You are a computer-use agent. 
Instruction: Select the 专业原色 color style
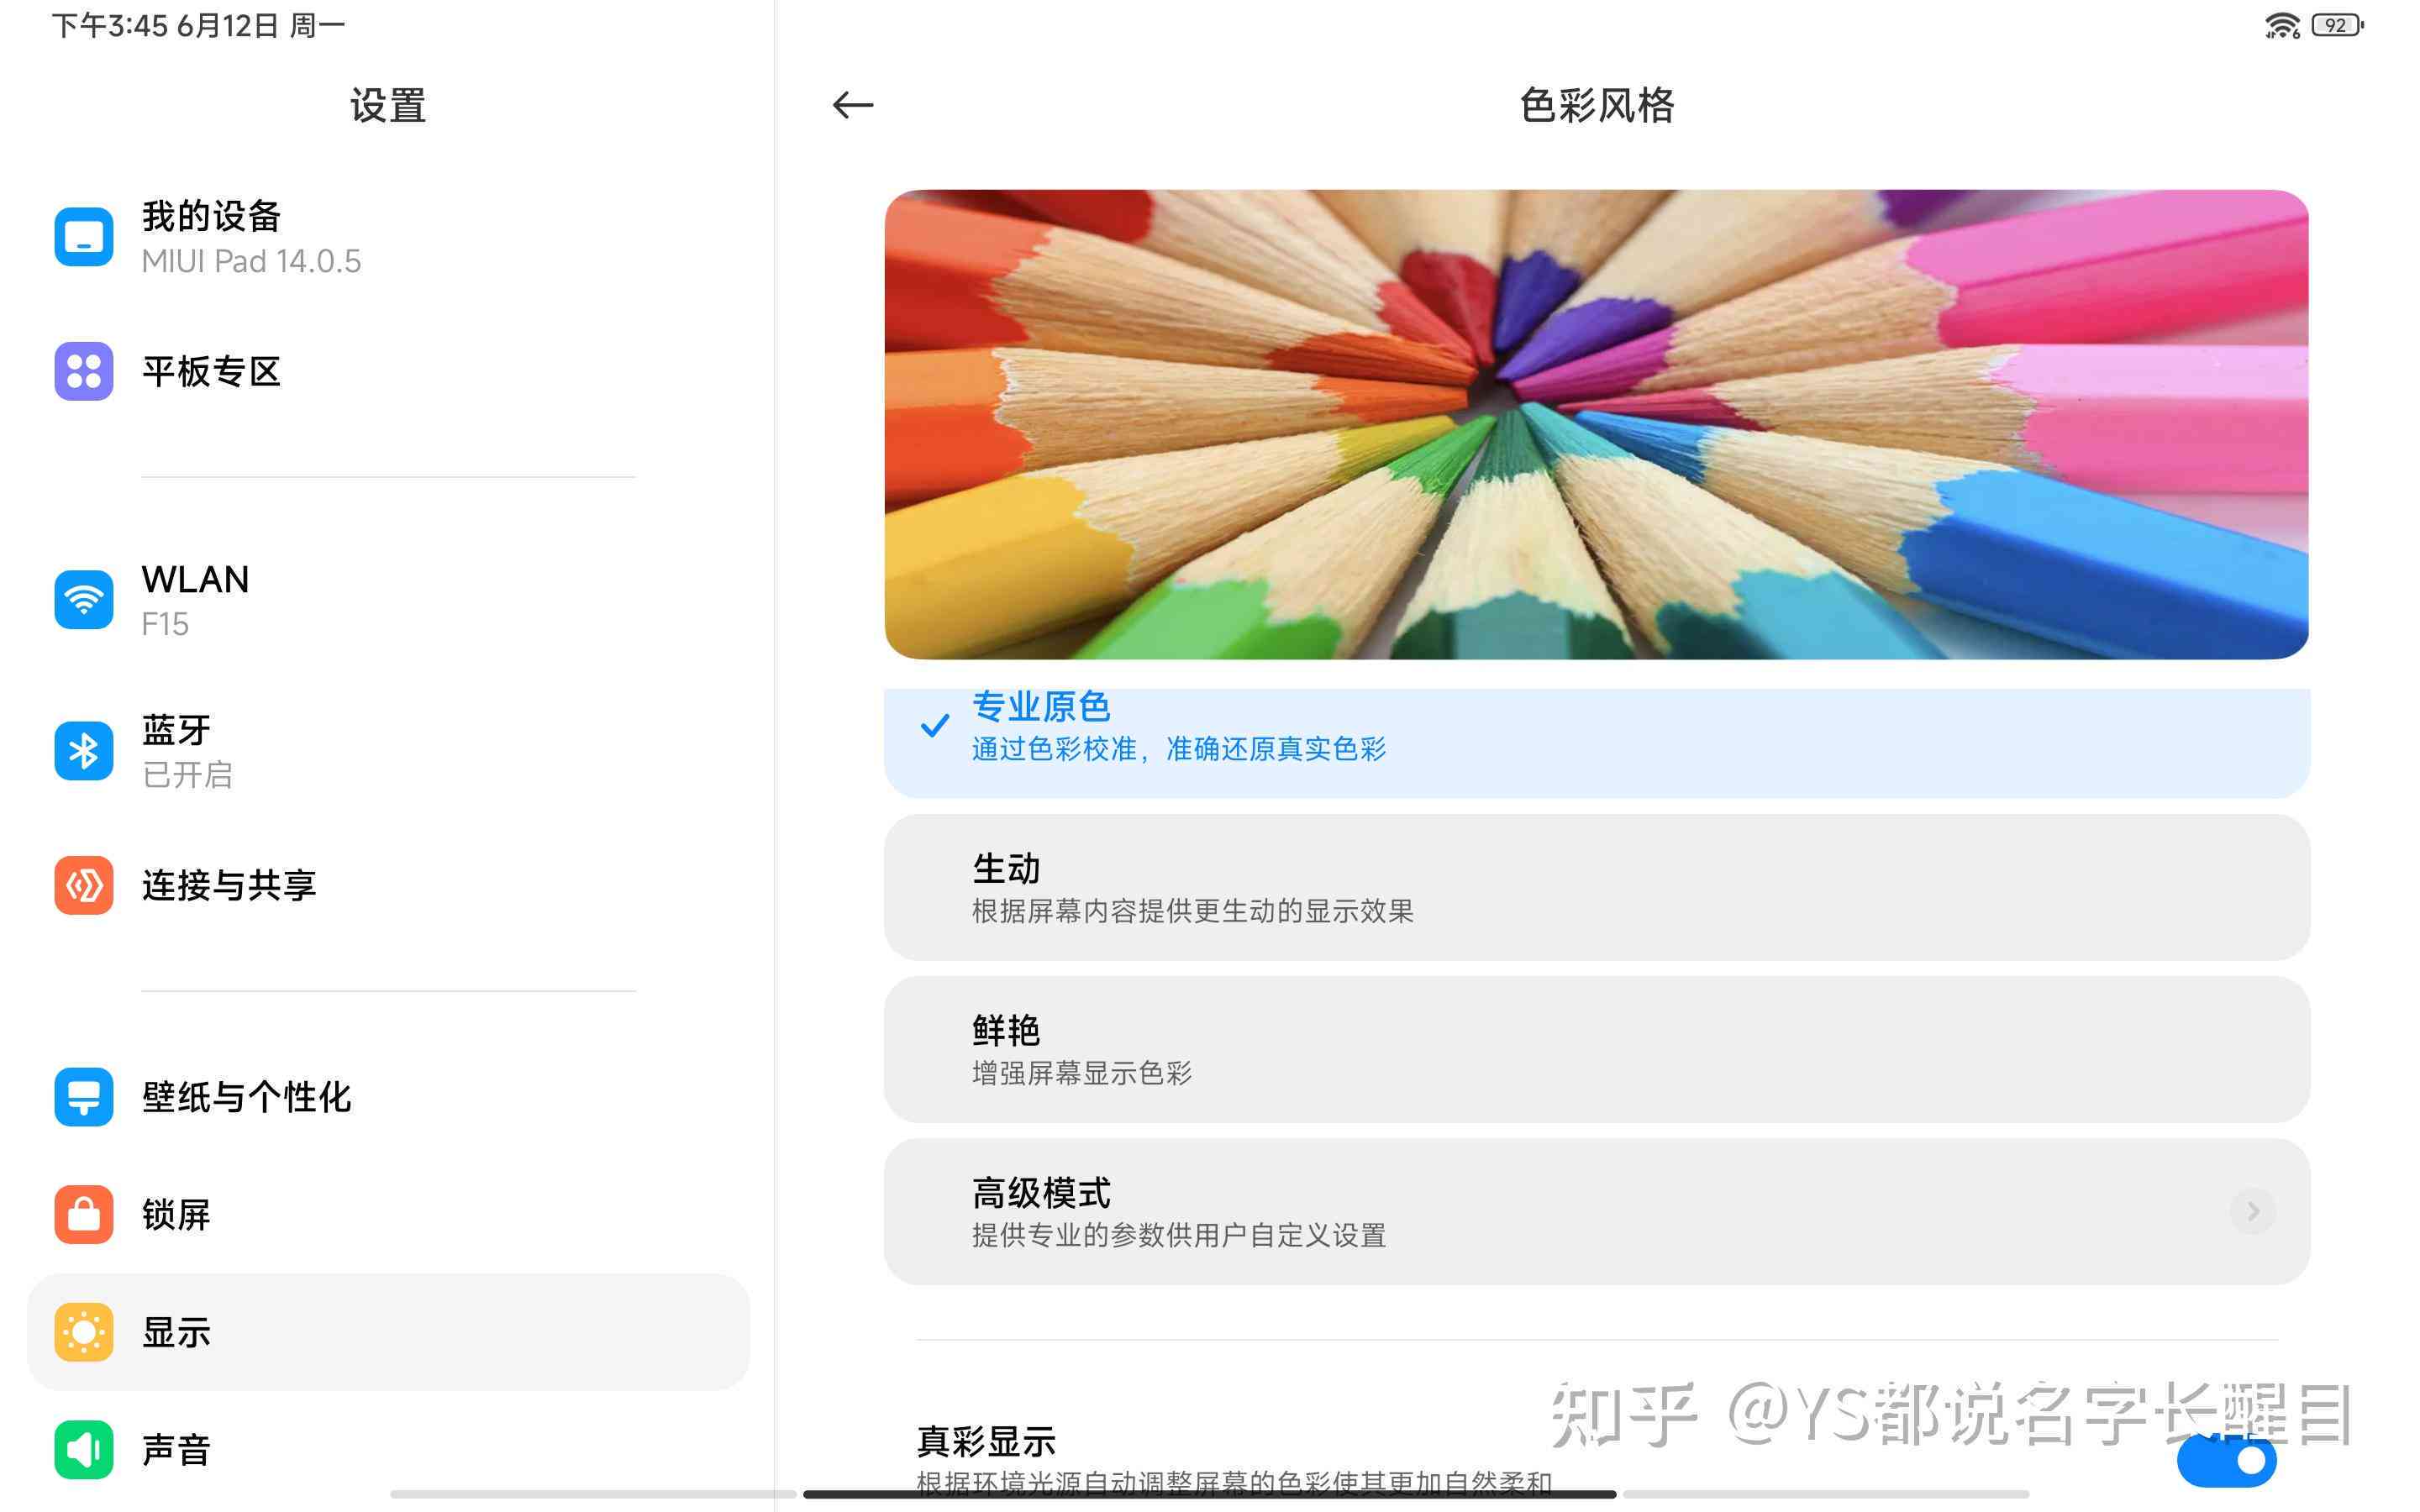coord(1597,742)
